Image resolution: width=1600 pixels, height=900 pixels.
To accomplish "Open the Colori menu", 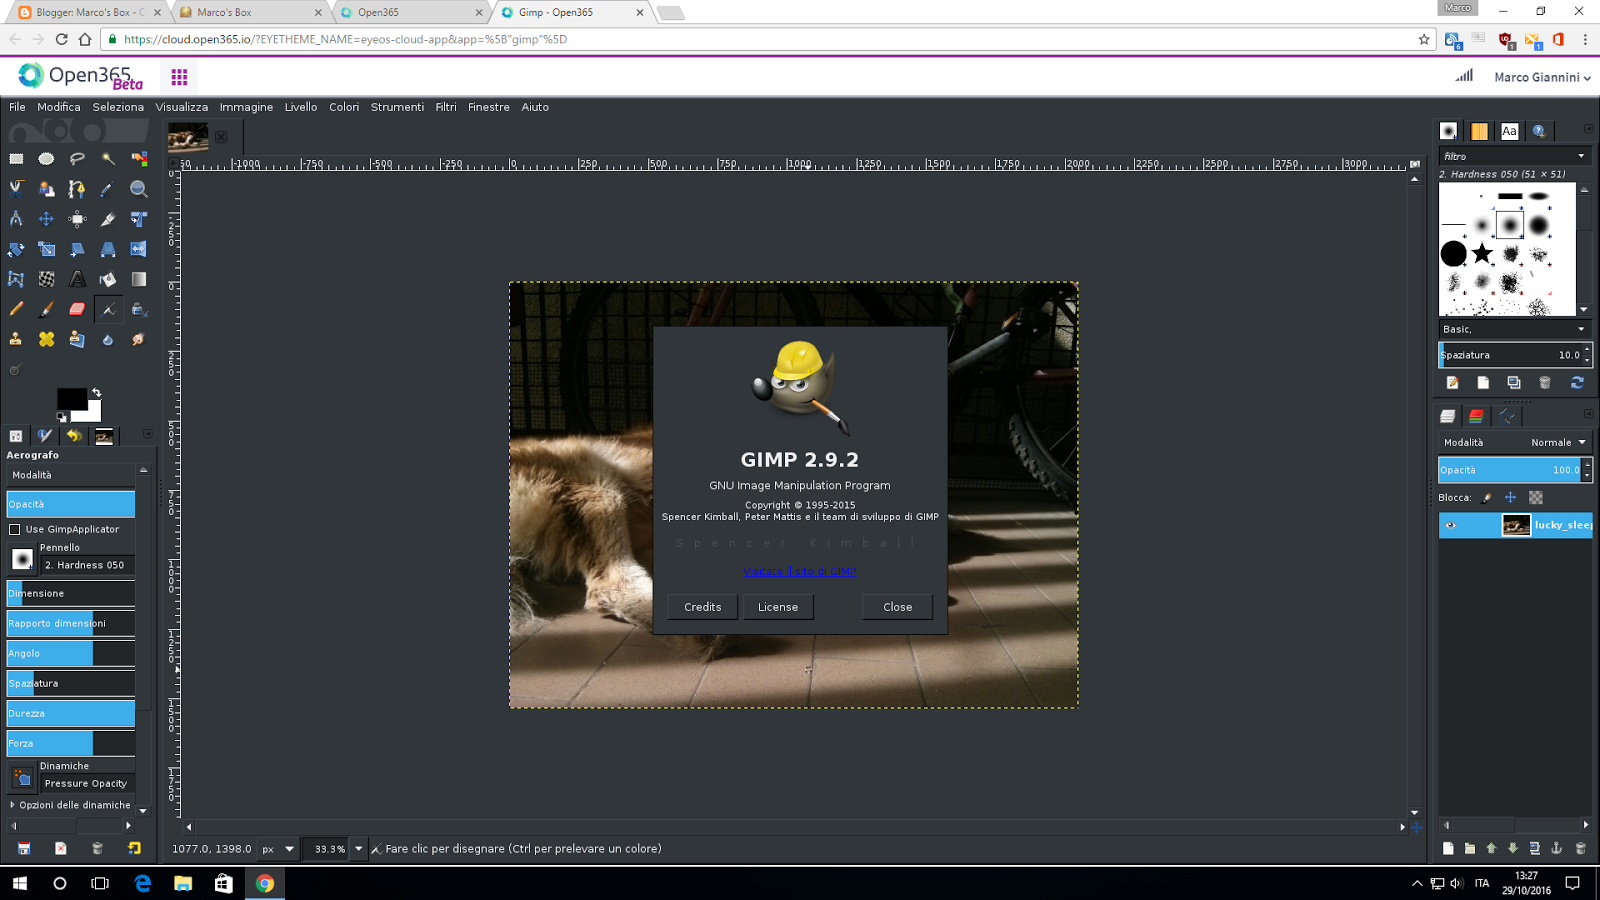I will pos(344,107).
